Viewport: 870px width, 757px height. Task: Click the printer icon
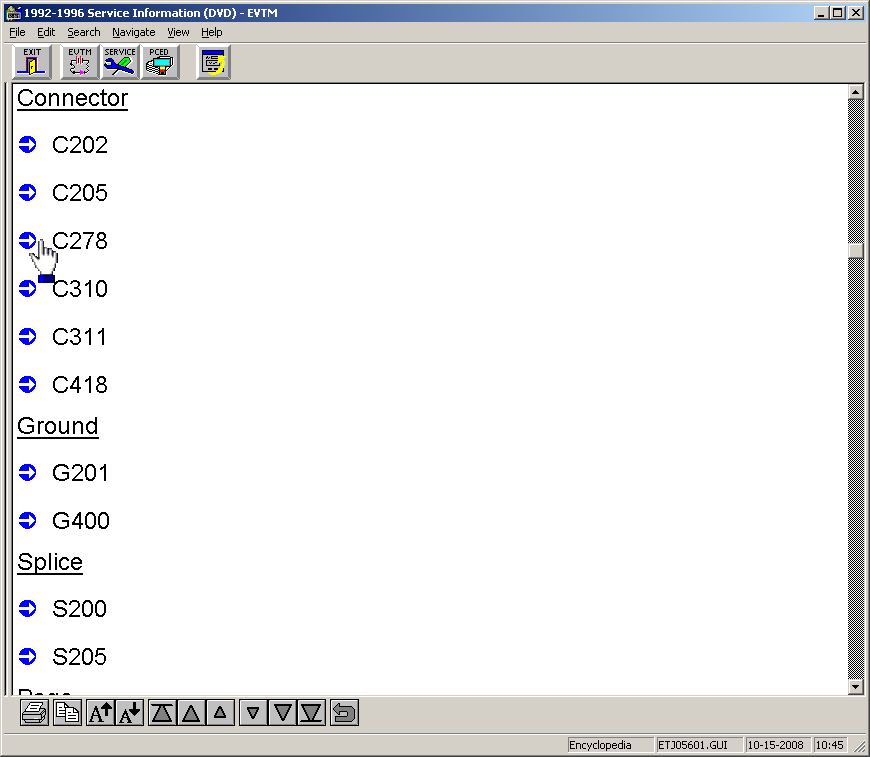pos(34,712)
